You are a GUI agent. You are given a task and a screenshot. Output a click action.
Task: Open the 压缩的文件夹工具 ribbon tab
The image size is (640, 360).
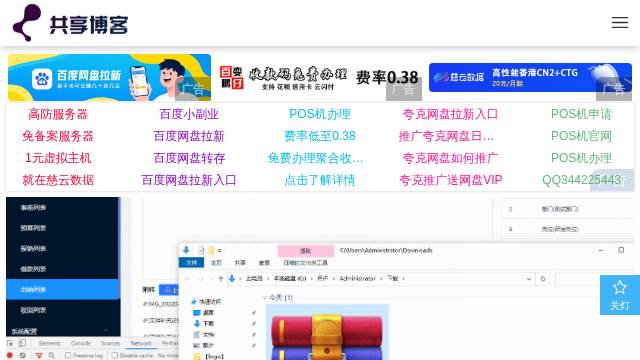(305, 262)
